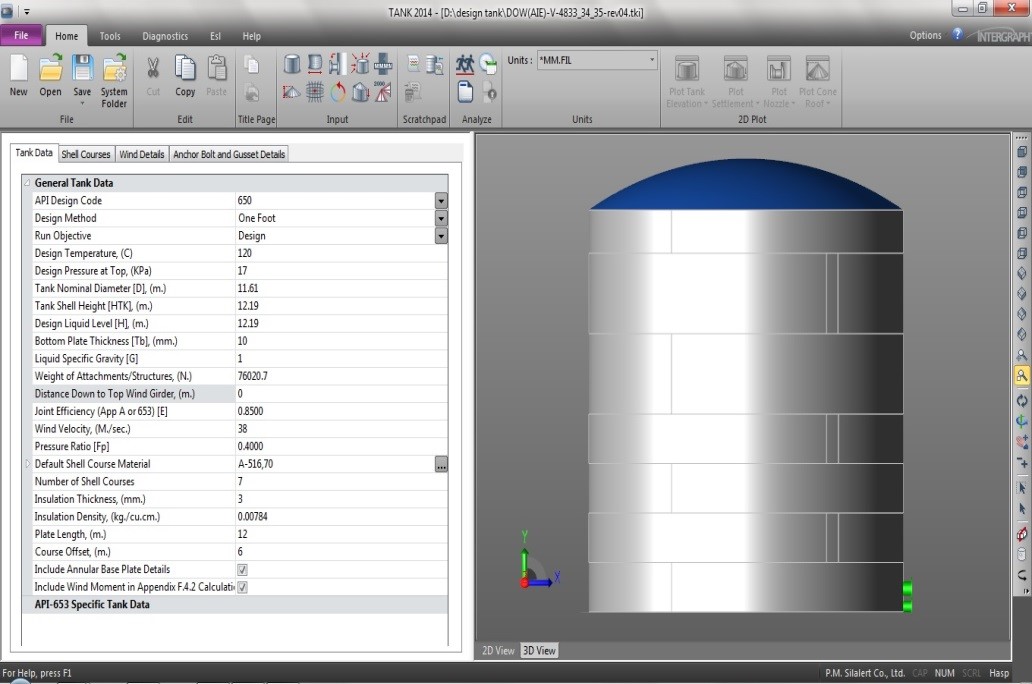Open the Units file dropdown
Screen dimensions: 1032x684
coord(651,60)
